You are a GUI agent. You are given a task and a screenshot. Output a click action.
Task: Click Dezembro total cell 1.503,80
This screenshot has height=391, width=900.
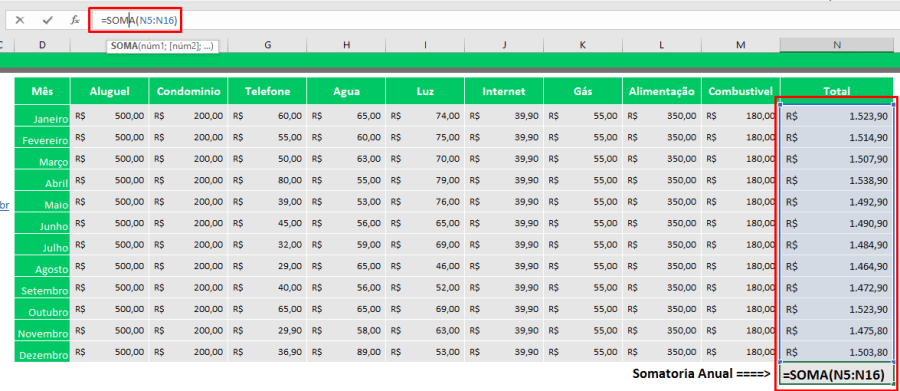click(837, 351)
